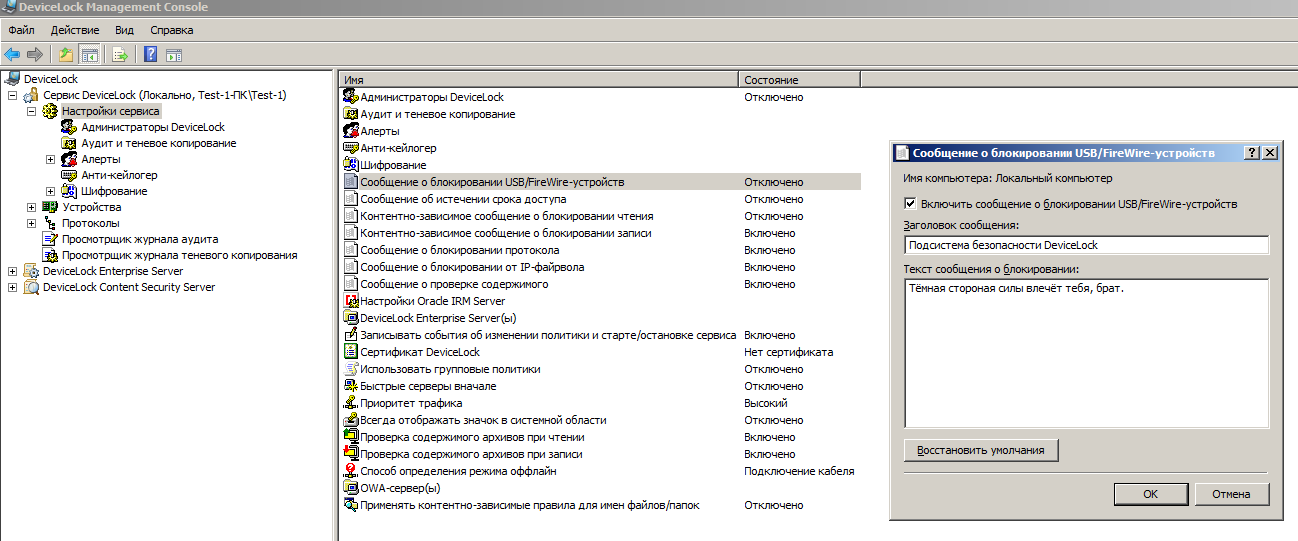Toggle the show/hide console tree toolbar icon
Image resolution: width=1298 pixels, height=541 pixels.
tap(90, 55)
